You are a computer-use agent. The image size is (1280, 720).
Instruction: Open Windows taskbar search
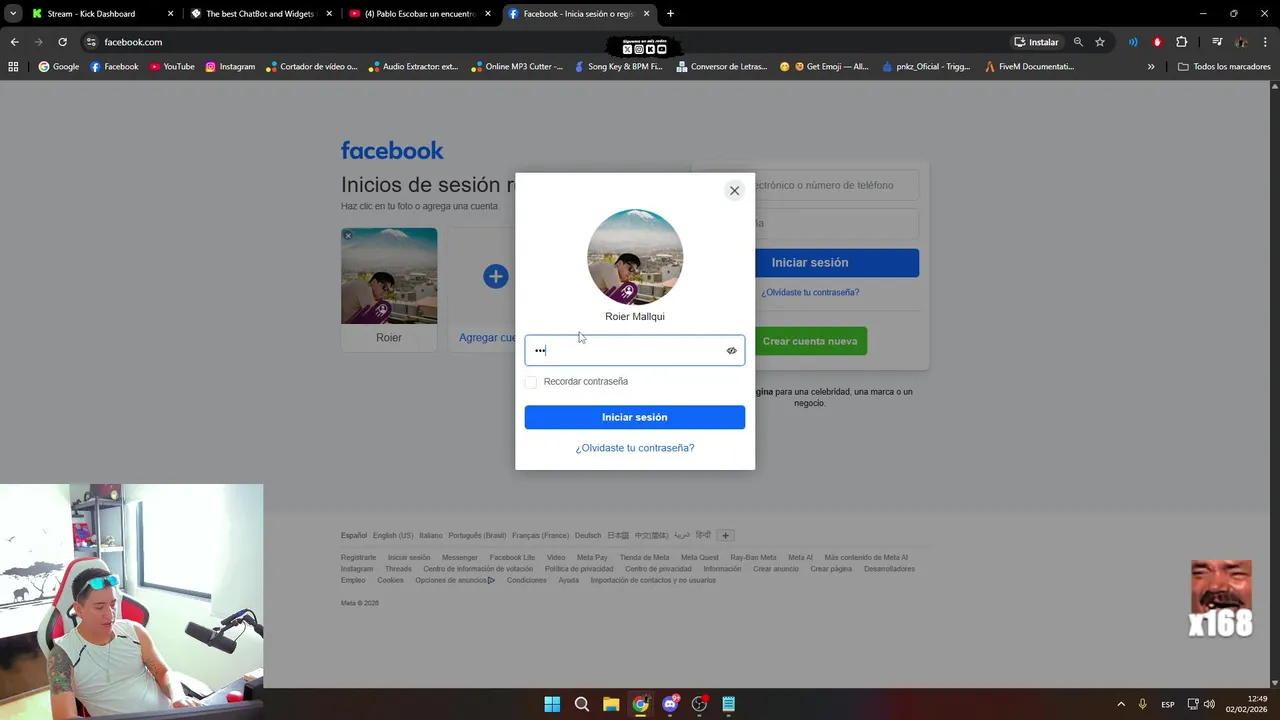click(582, 704)
